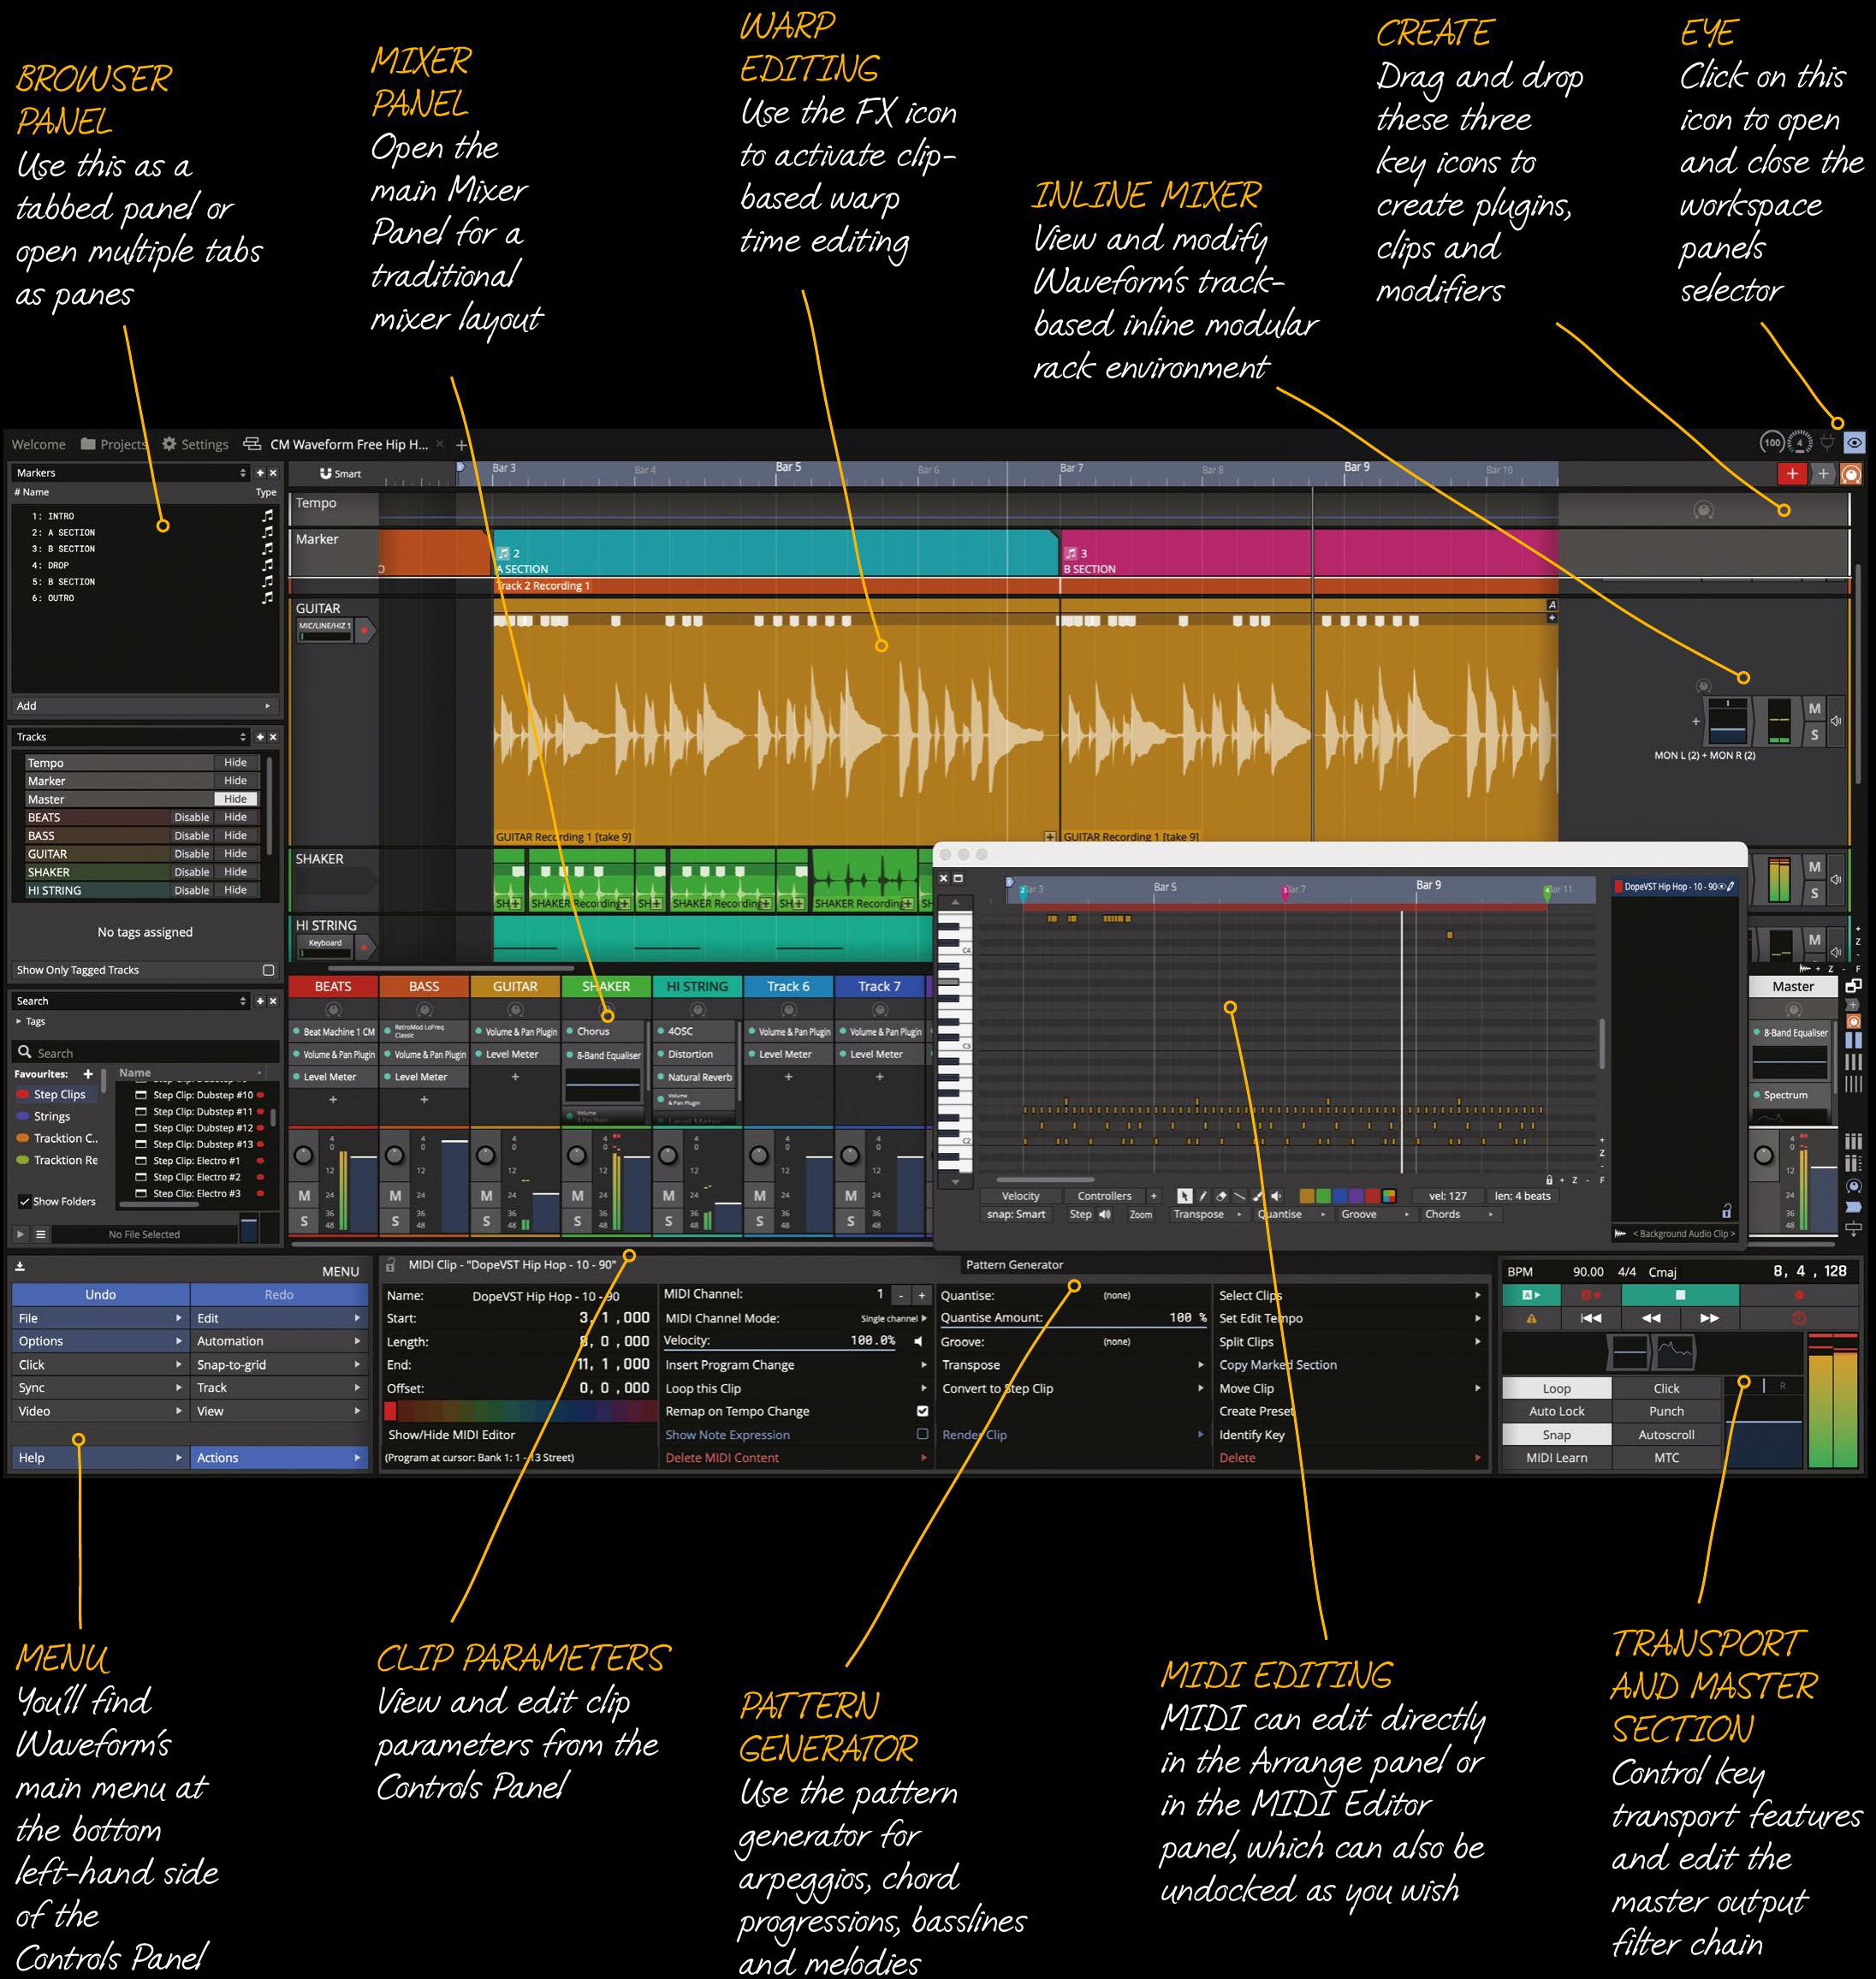
Task: Click the eye icon for workspace panels
Action: tap(1853, 443)
